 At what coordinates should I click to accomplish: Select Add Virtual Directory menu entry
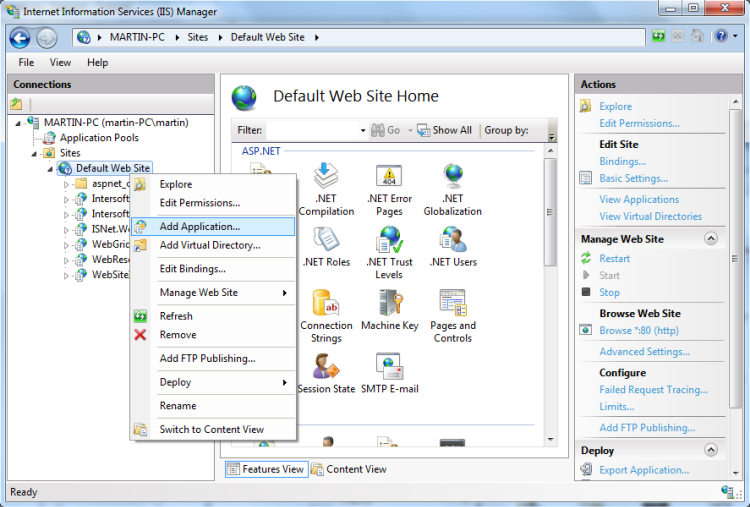point(209,245)
